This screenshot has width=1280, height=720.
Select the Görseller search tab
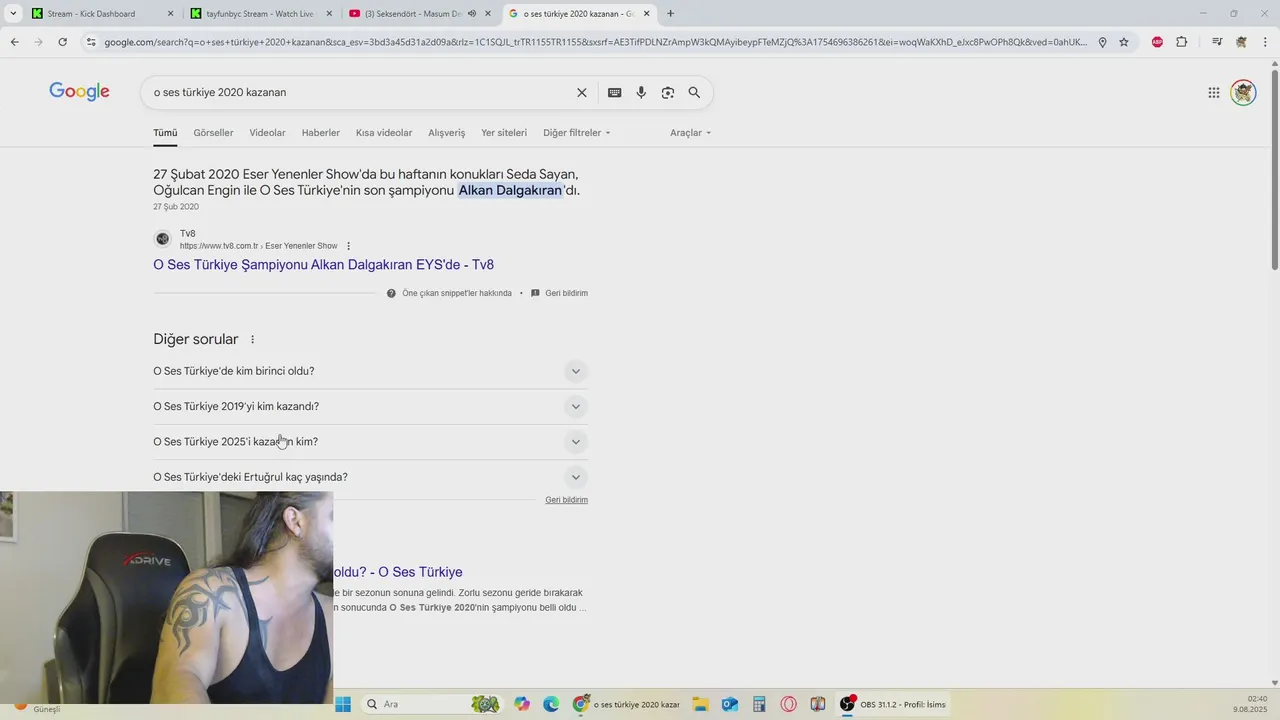pyautogui.click(x=213, y=132)
